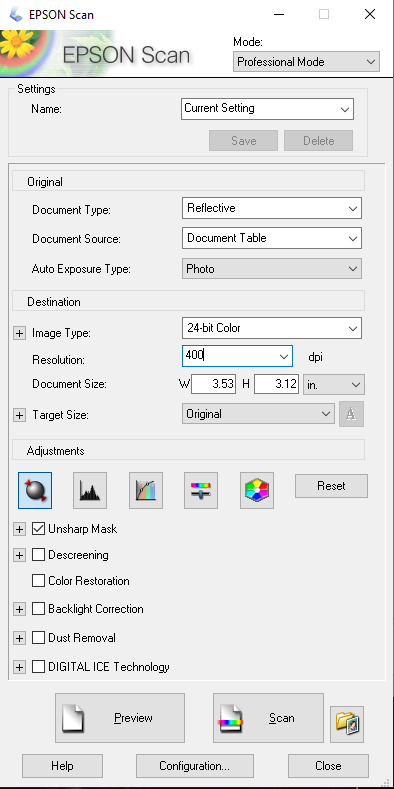The image size is (394, 789).
Task: Open the document size units dropdown
Action: coord(334,384)
